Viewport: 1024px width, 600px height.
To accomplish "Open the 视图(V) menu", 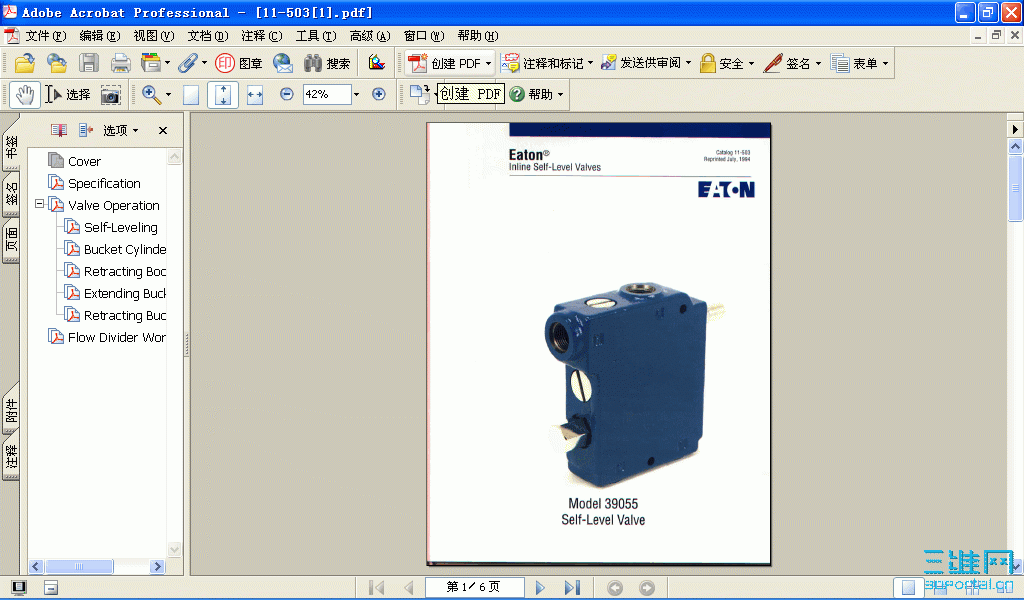I will click(153, 36).
